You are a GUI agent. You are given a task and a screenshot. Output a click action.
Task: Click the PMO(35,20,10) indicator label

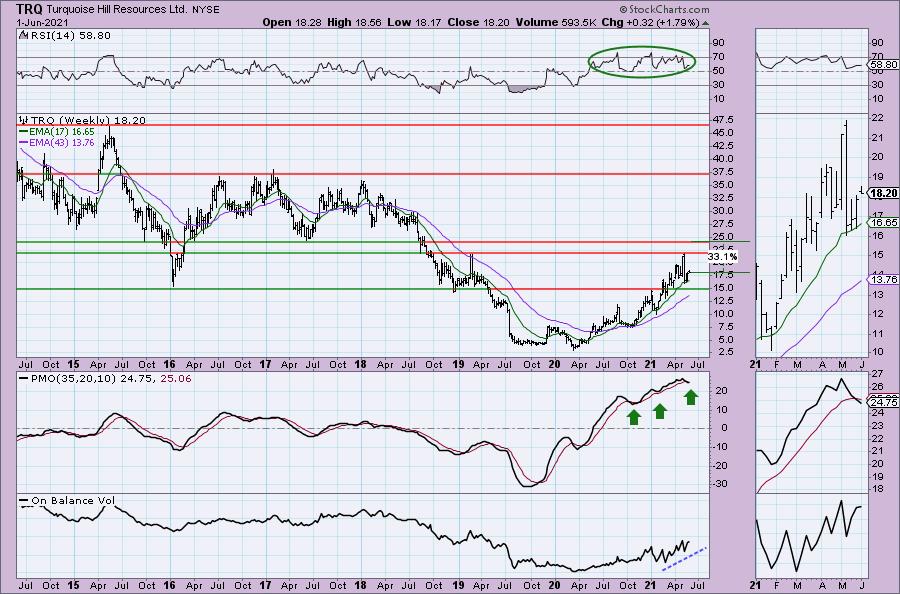[x=72, y=379]
